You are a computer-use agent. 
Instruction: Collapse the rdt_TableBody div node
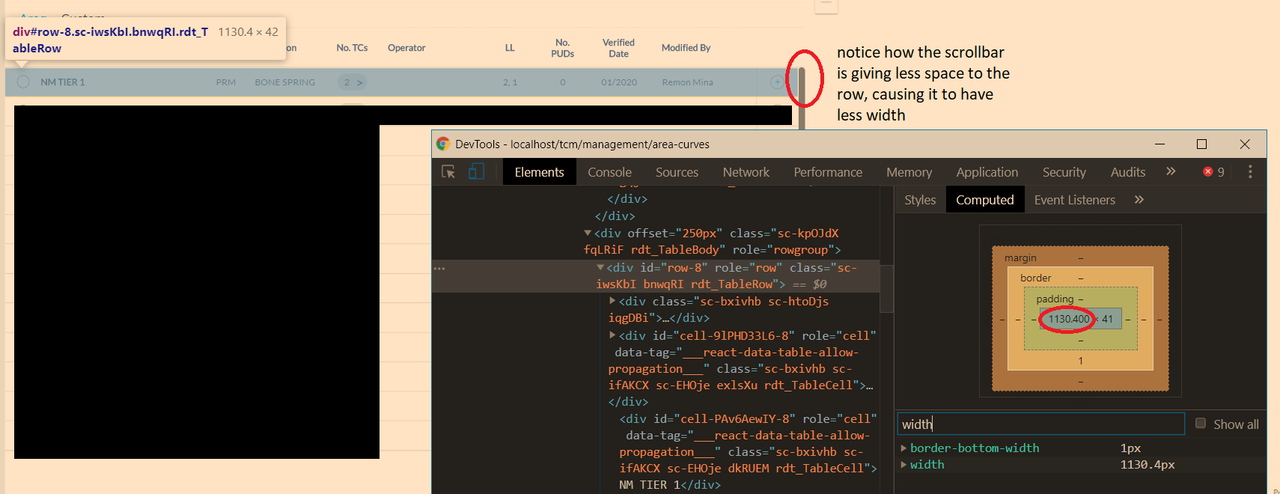click(587, 233)
